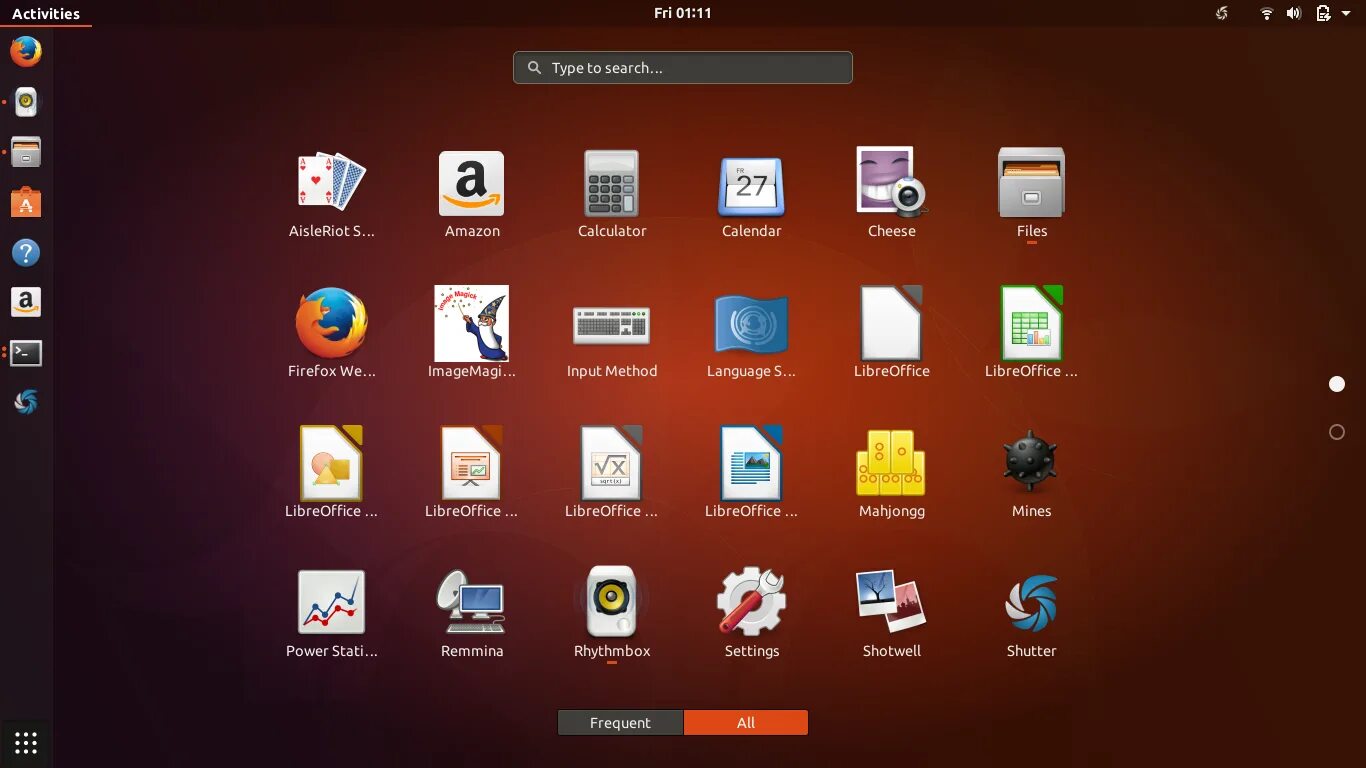Open Files from the applications grid
This screenshot has width=1366, height=768.
[1032, 195]
